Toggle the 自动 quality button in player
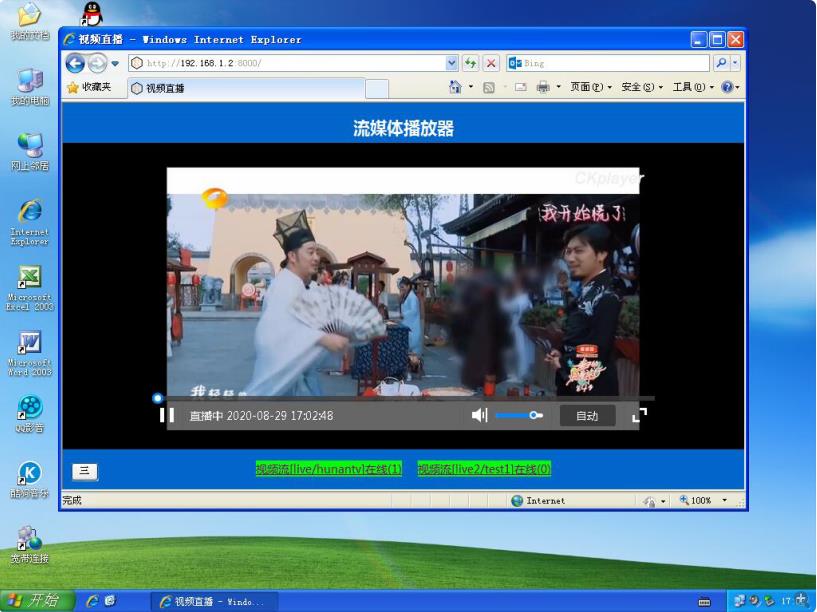817x612 pixels. coord(587,415)
